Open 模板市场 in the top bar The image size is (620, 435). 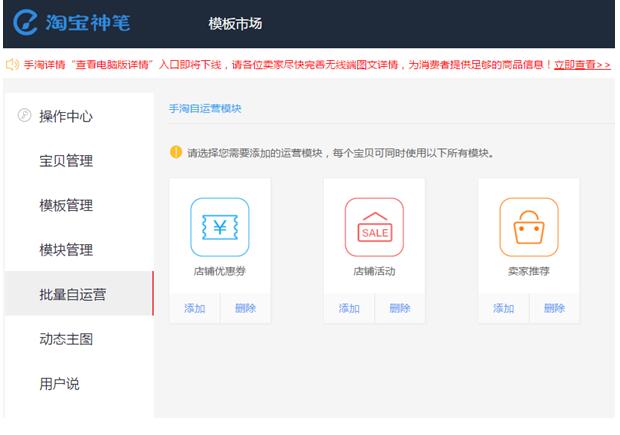click(x=235, y=23)
